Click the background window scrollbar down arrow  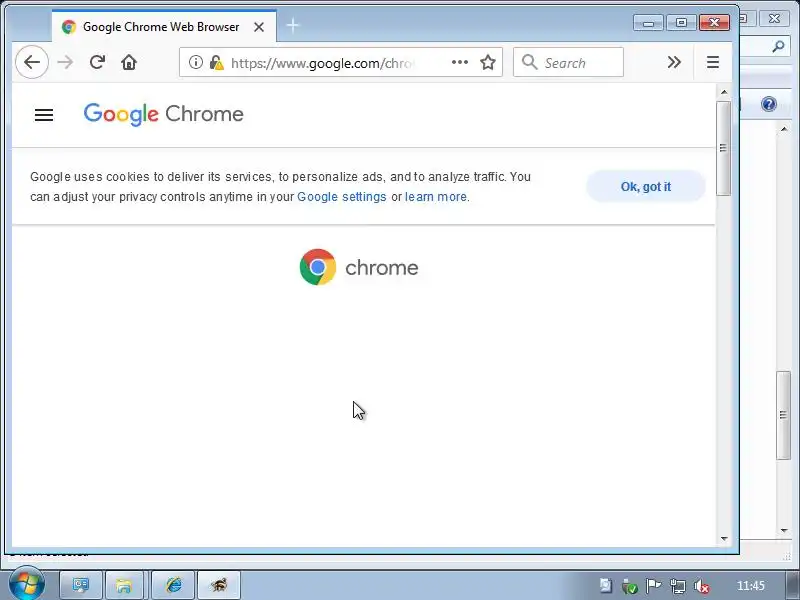(784, 531)
